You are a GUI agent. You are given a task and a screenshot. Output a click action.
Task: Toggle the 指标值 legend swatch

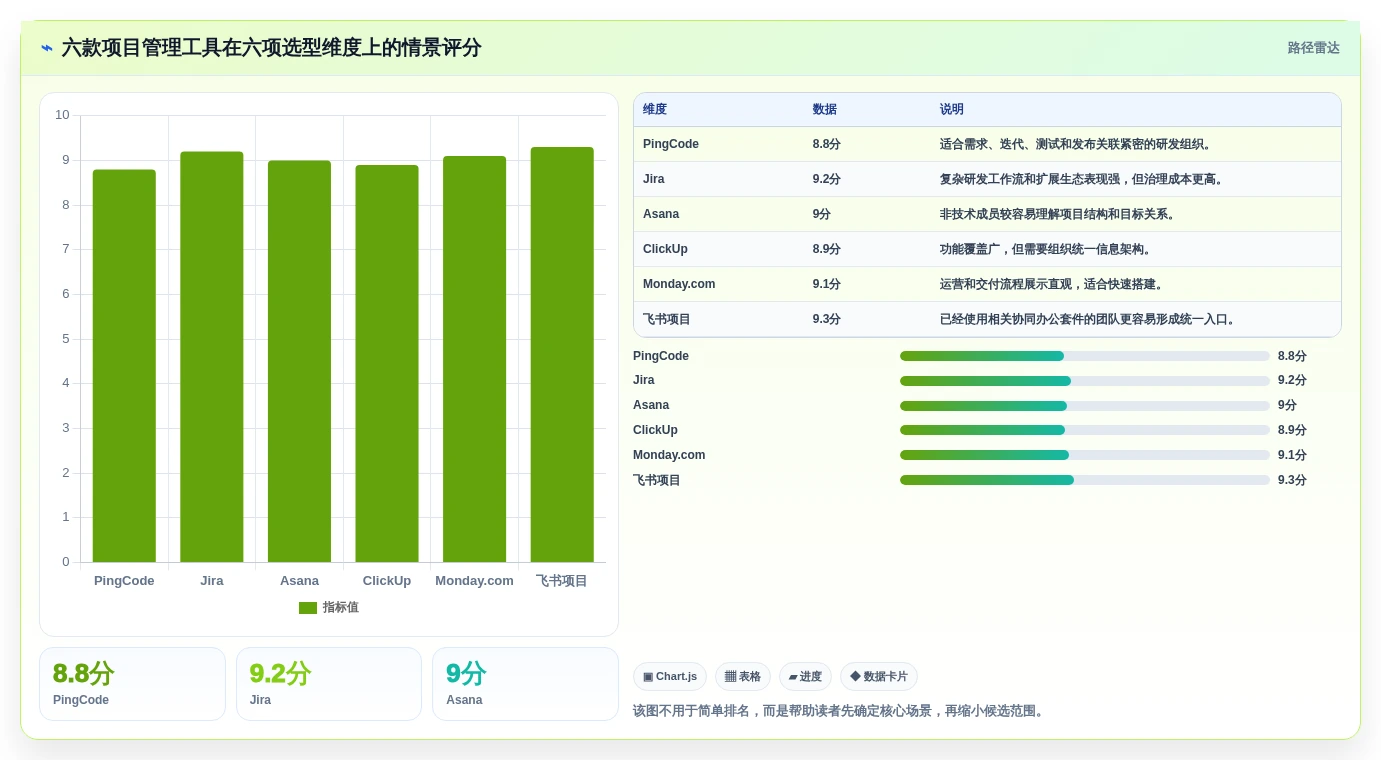click(x=308, y=608)
